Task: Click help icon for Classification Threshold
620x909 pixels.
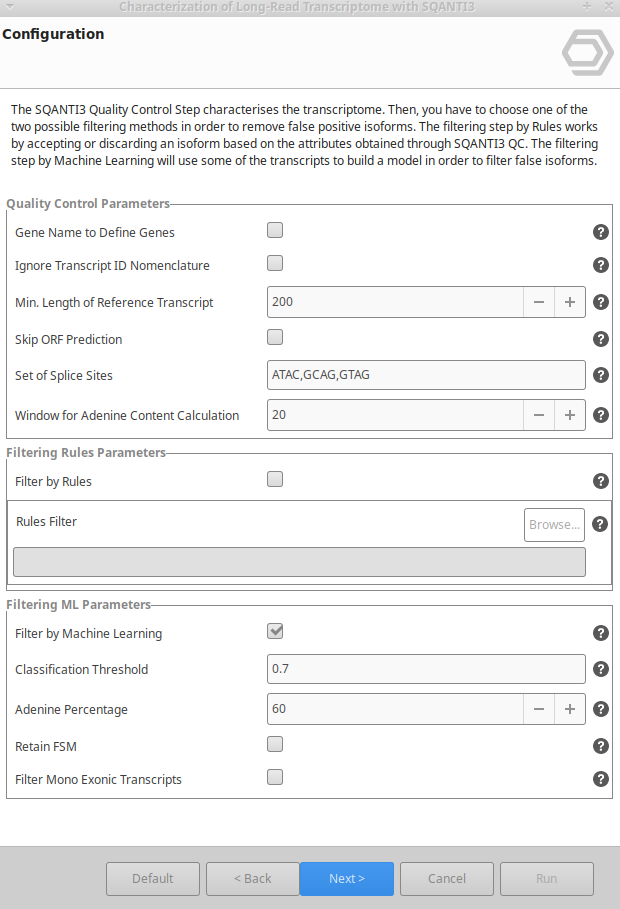Action: coord(601,669)
